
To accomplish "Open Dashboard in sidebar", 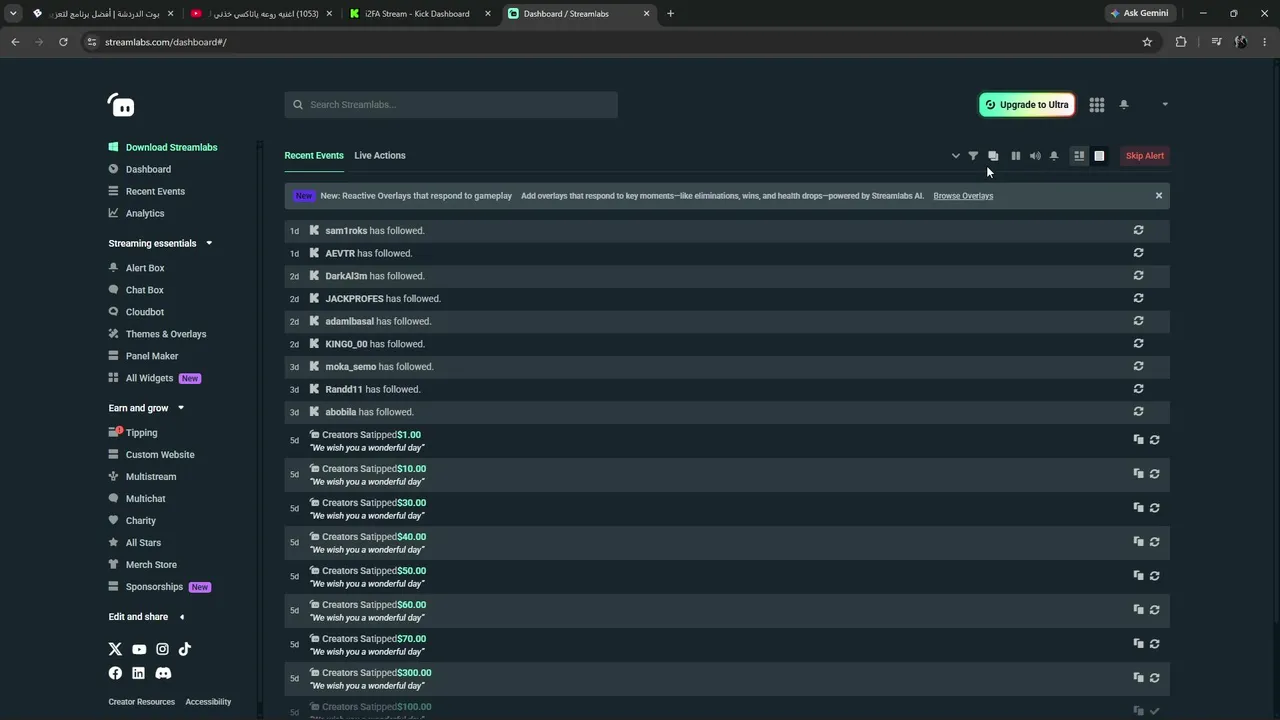I will [x=140, y=169].
